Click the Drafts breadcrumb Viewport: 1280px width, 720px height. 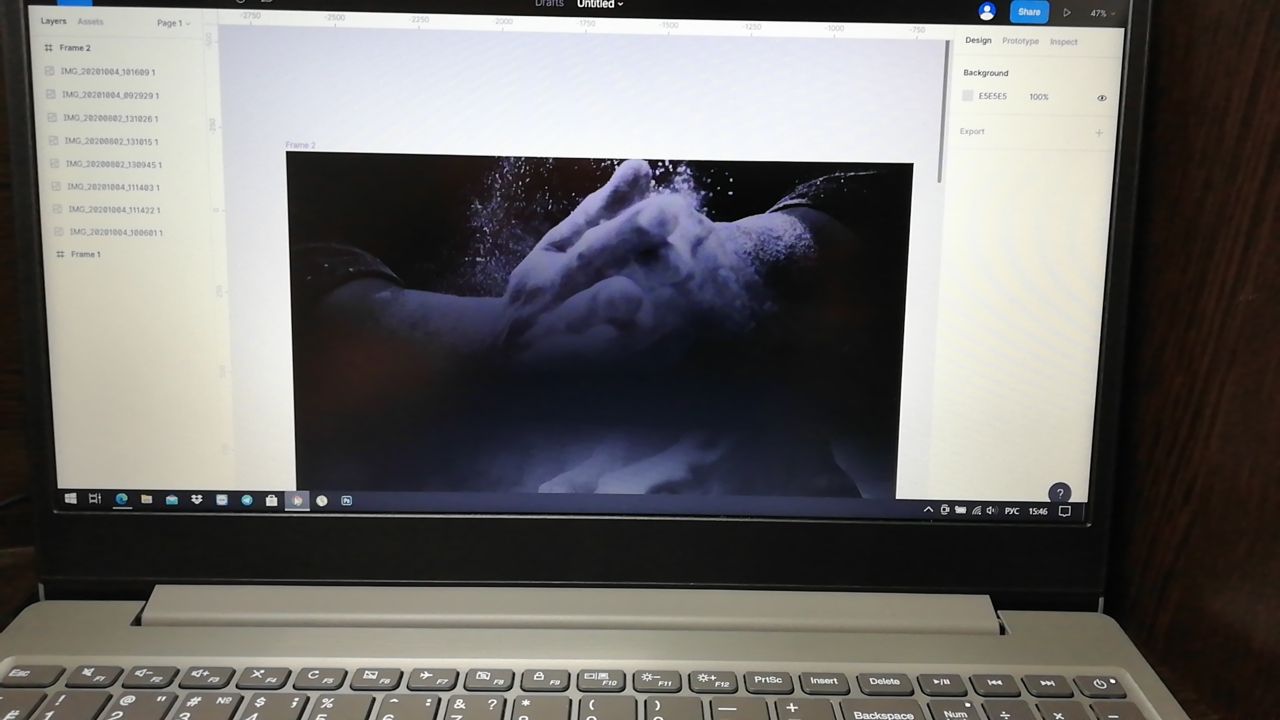(x=549, y=4)
